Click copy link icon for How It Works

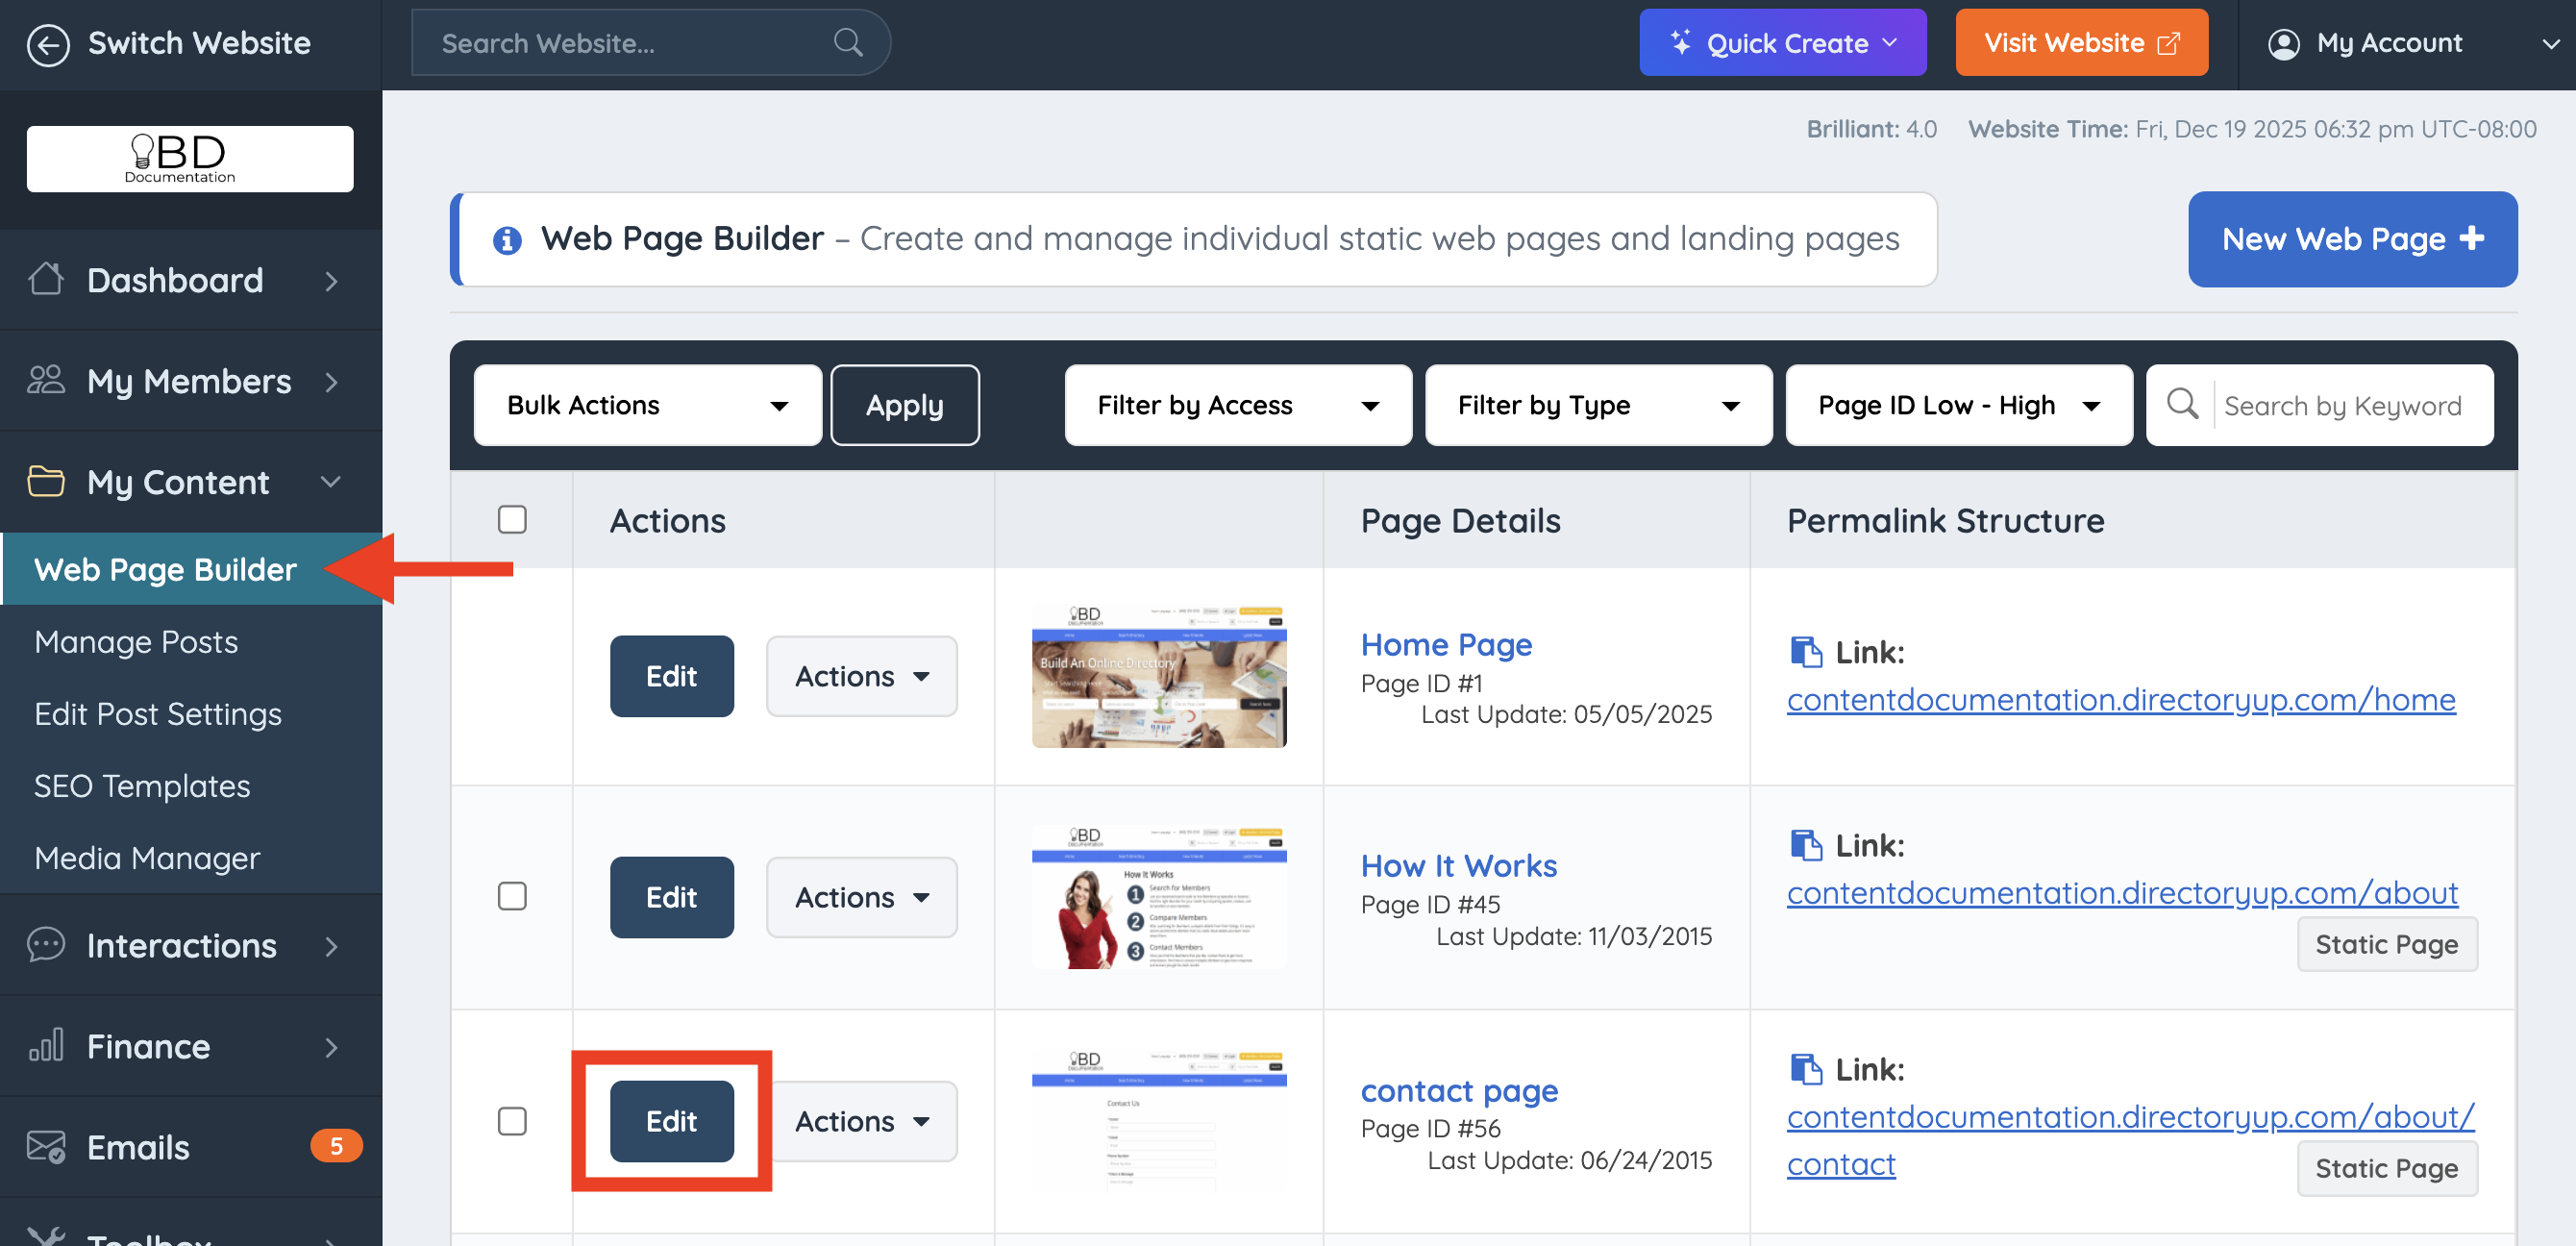1805,845
